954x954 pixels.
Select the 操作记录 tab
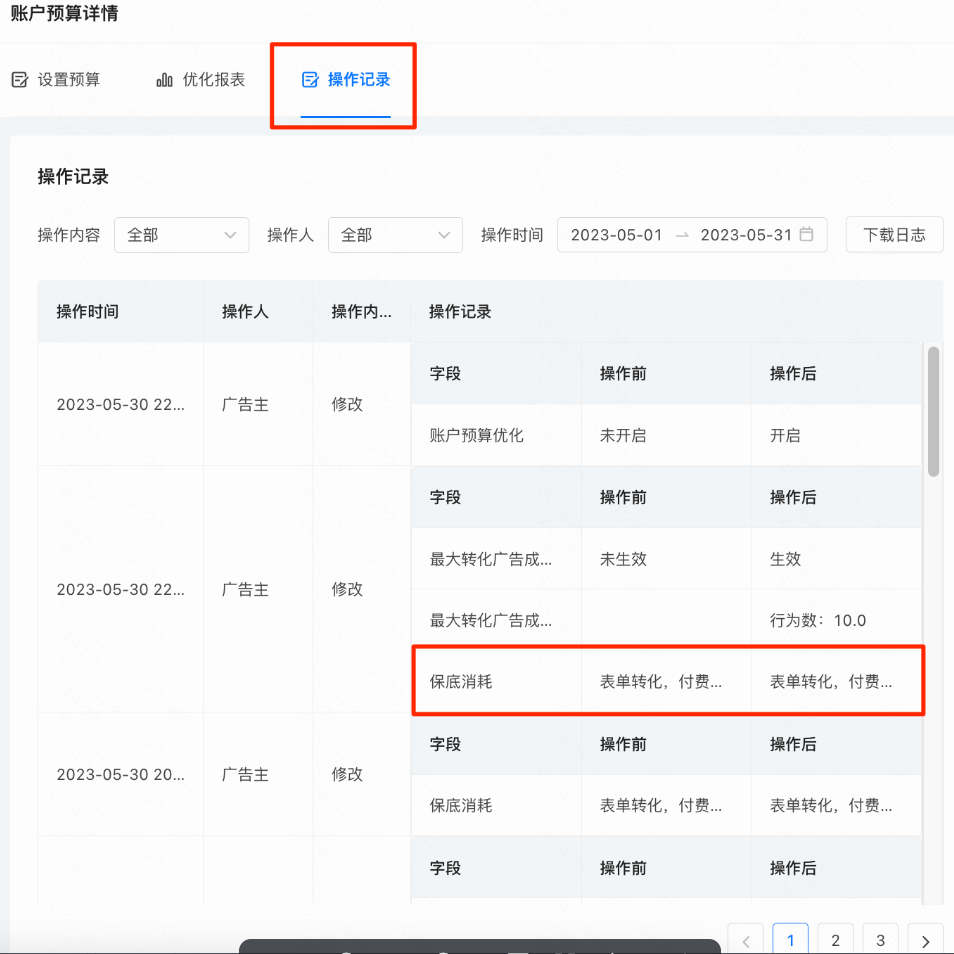[x=346, y=80]
